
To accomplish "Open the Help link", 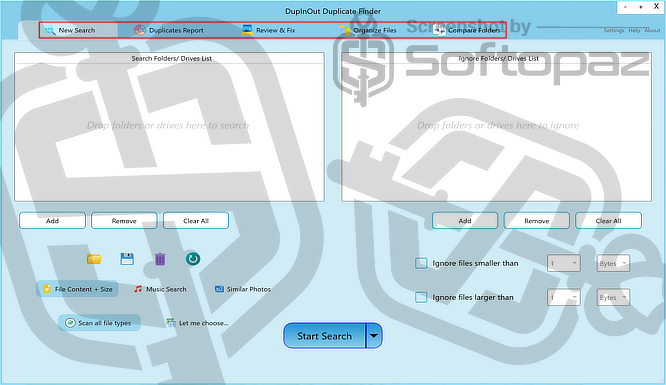I will click(634, 31).
